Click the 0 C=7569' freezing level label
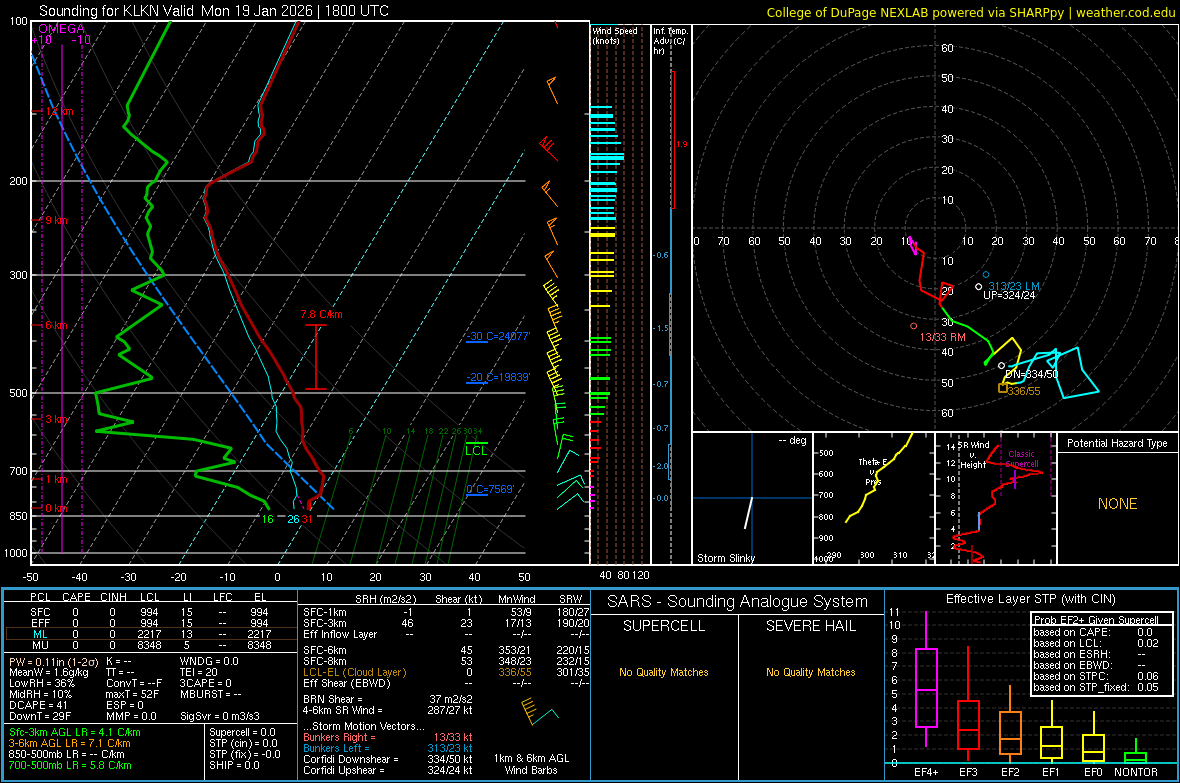The height and width of the screenshot is (783, 1180). 490,489
